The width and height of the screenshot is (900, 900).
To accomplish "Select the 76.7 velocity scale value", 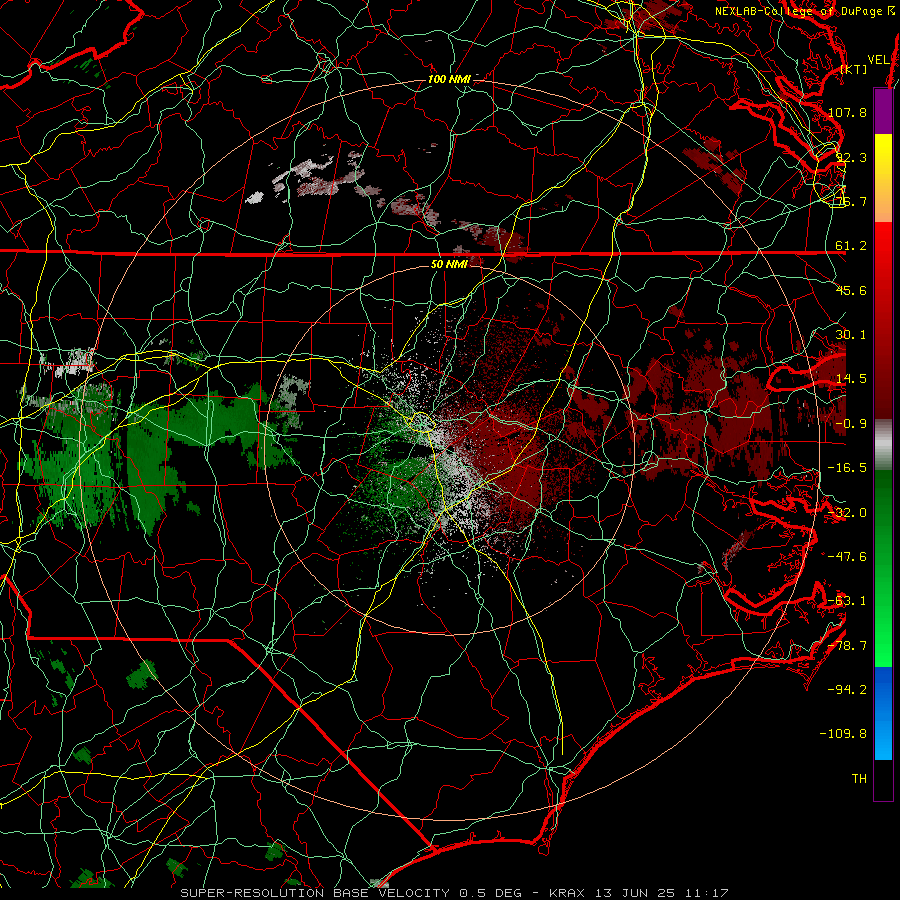I will tap(851, 201).
